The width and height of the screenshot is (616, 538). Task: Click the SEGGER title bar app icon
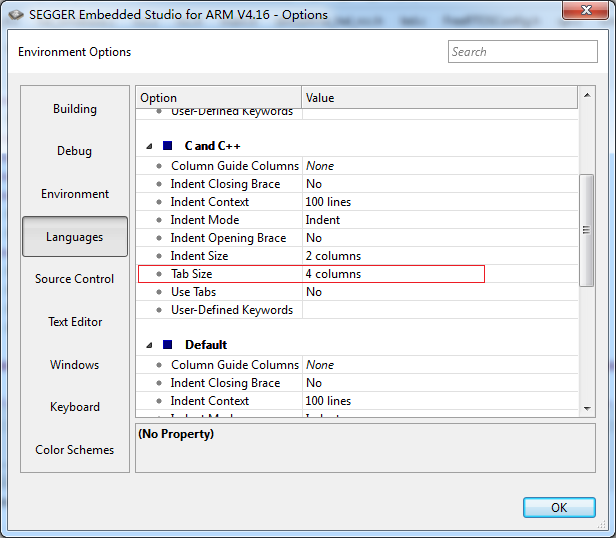pyautogui.click(x=16, y=15)
